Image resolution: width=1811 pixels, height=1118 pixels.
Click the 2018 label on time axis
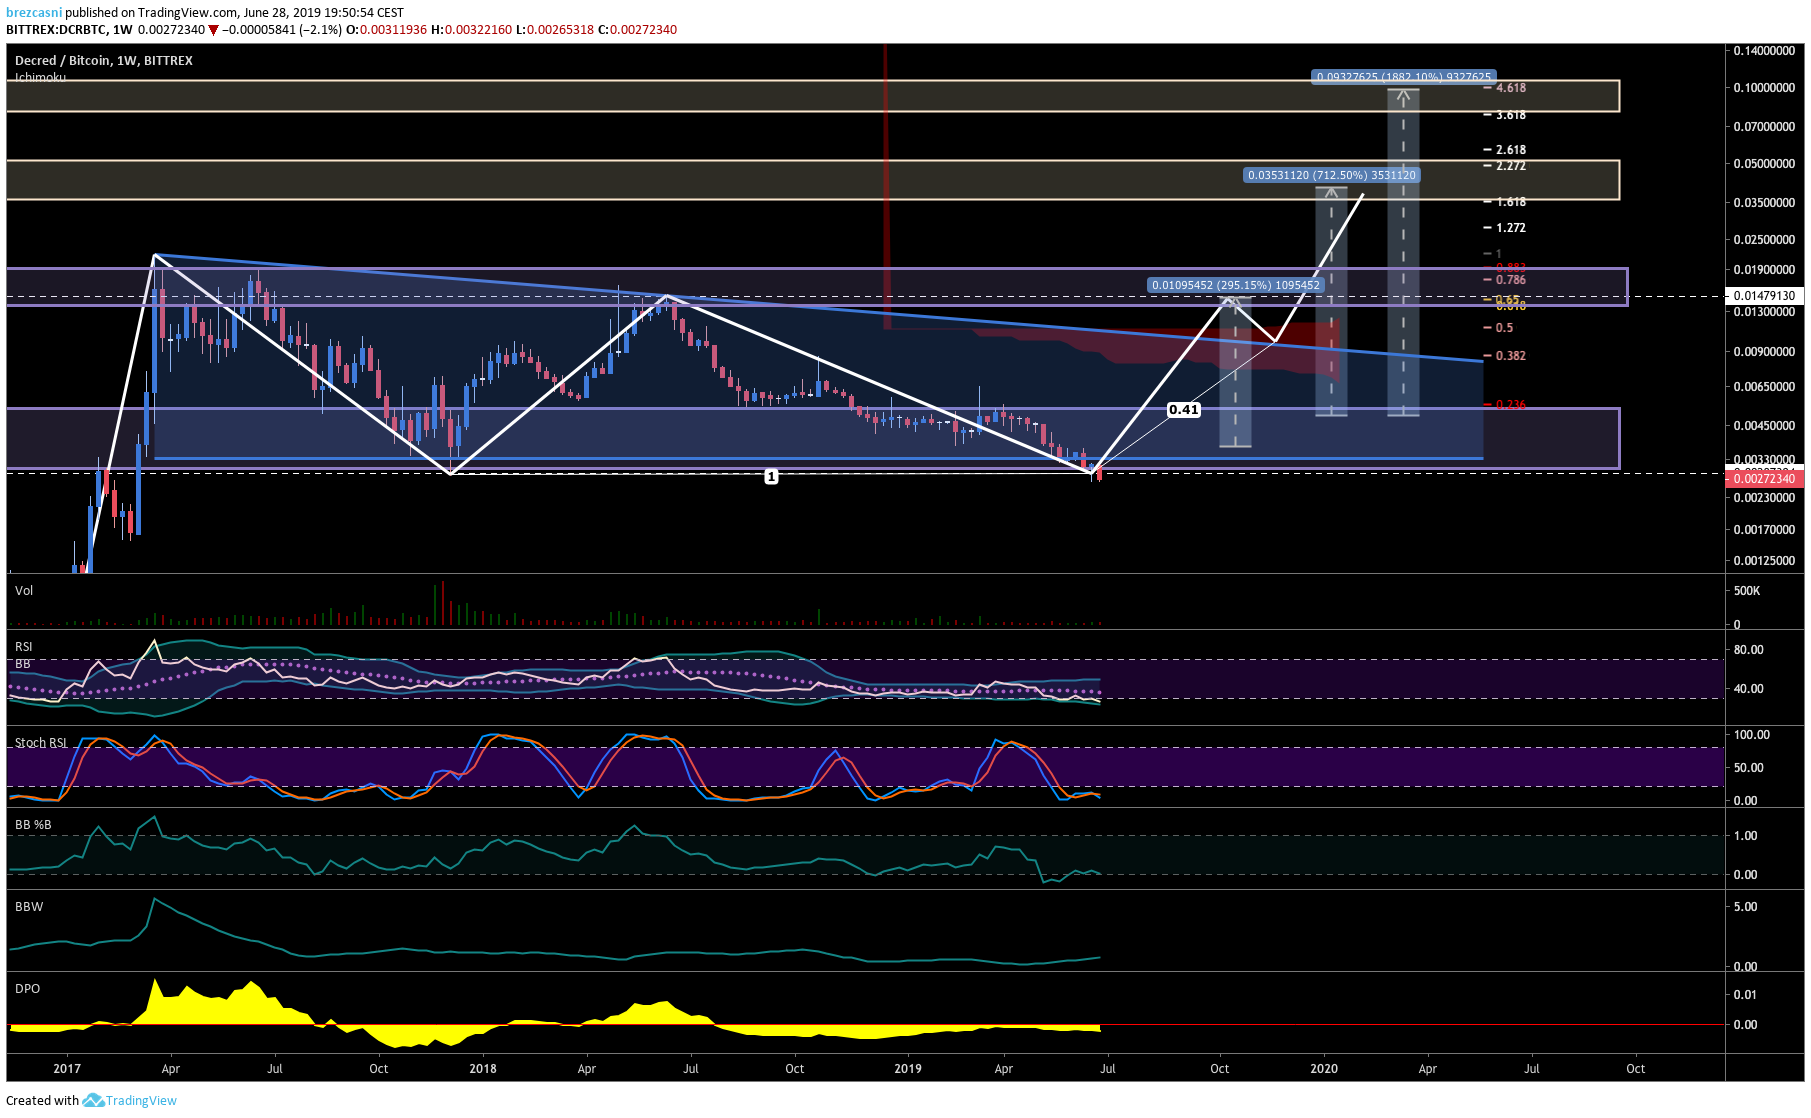pos(483,1069)
